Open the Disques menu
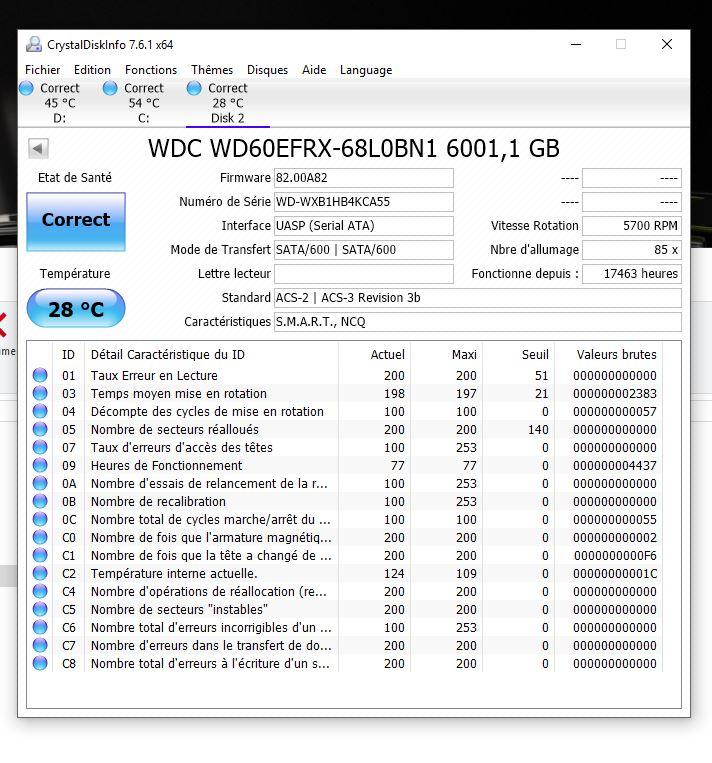 click(x=267, y=70)
